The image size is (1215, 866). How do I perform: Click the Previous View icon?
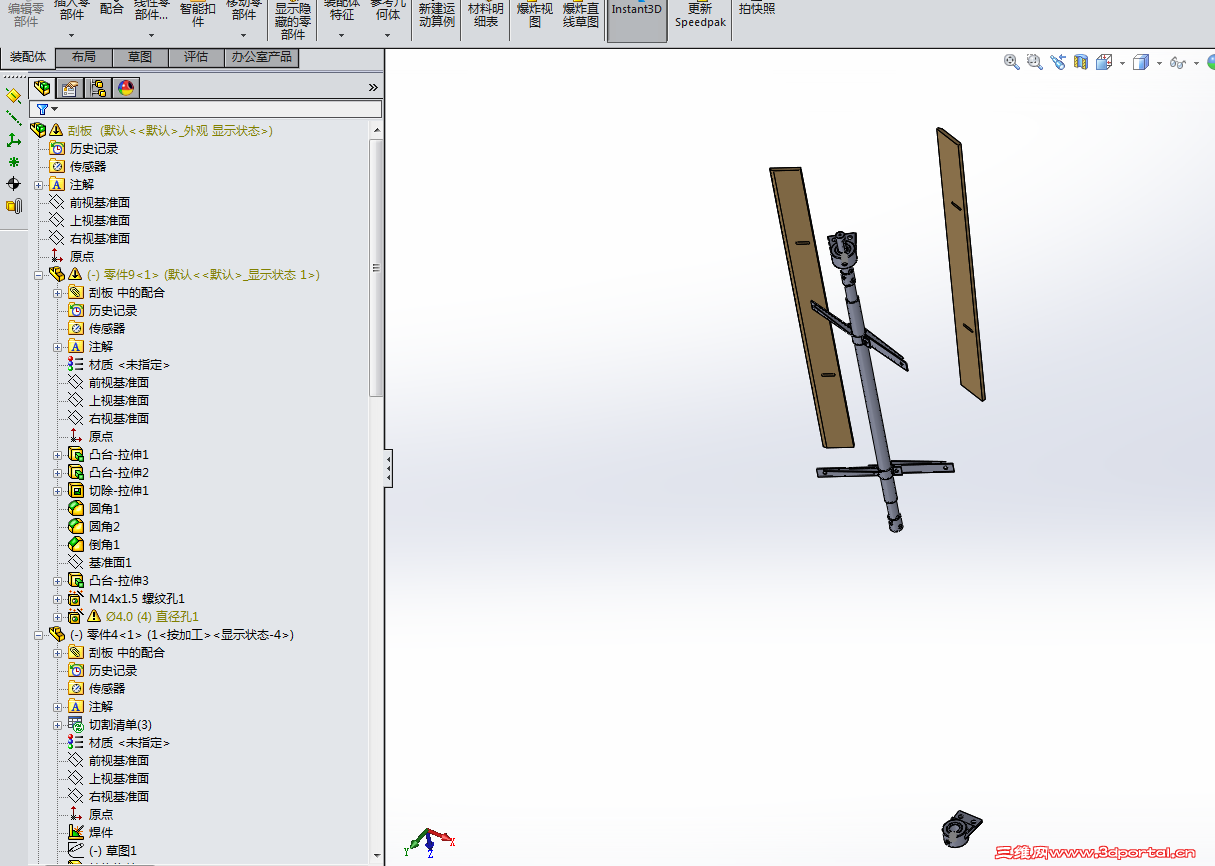[1059, 62]
